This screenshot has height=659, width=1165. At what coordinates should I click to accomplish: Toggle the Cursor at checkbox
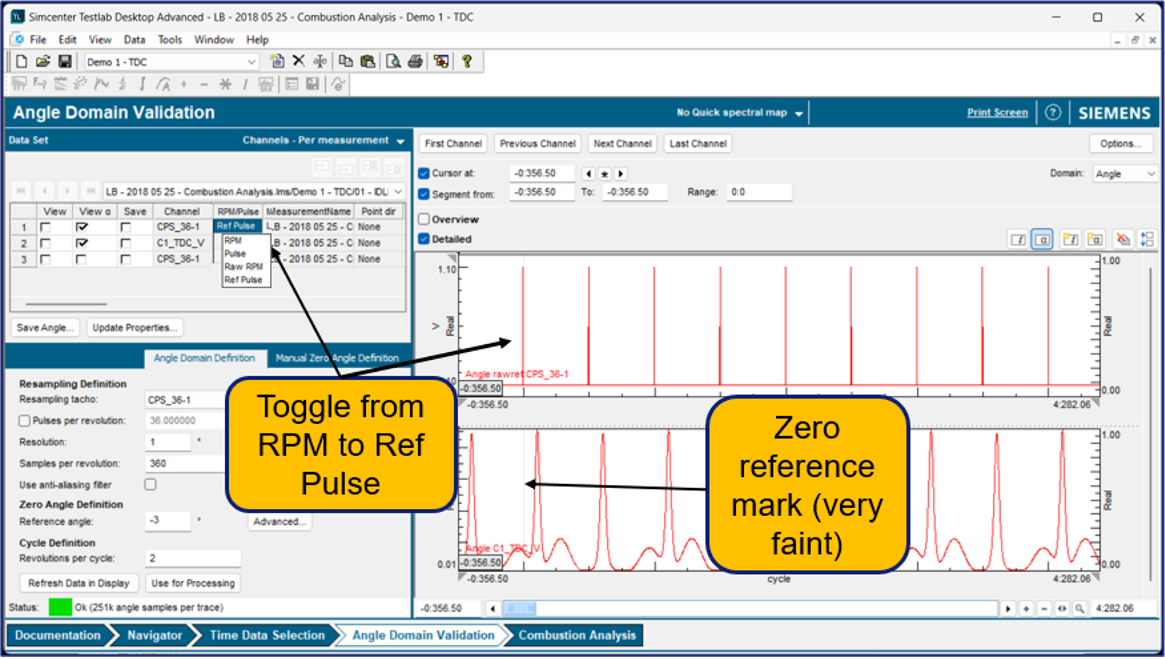click(424, 173)
